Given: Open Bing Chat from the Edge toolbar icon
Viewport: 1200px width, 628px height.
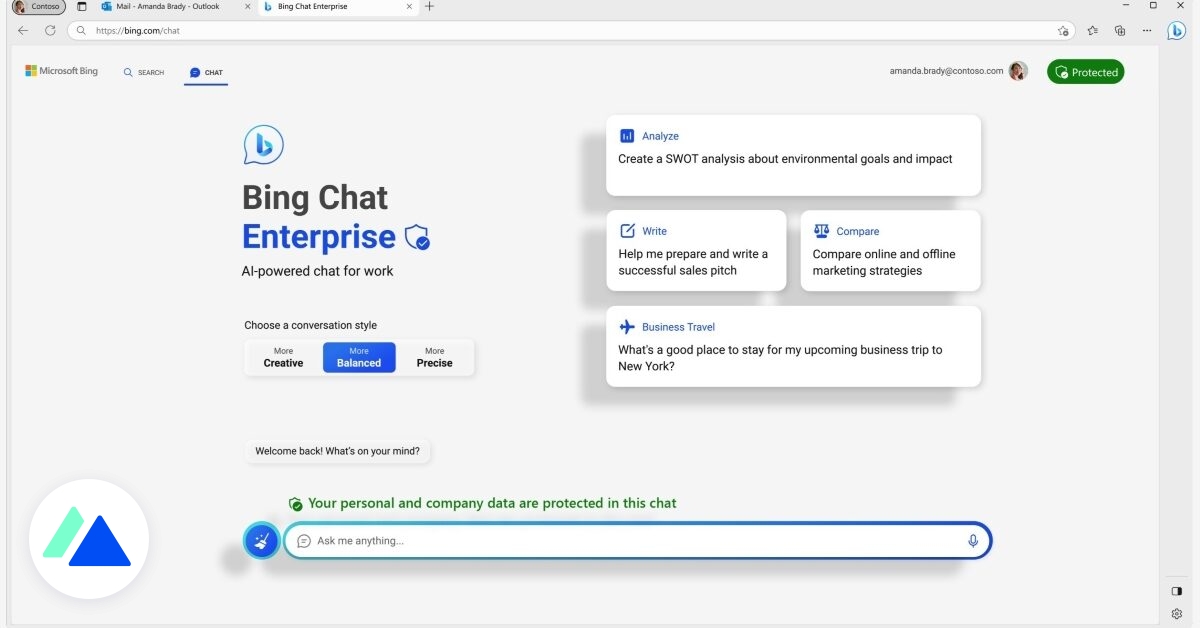Looking at the screenshot, I should pyautogui.click(x=1176, y=30).
